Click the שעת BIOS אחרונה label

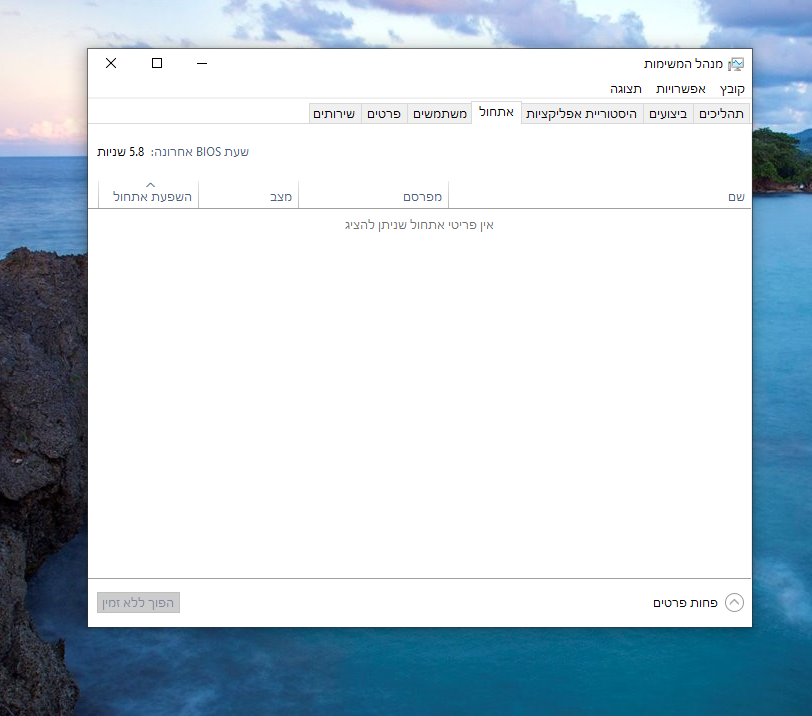tap(200, 152)
